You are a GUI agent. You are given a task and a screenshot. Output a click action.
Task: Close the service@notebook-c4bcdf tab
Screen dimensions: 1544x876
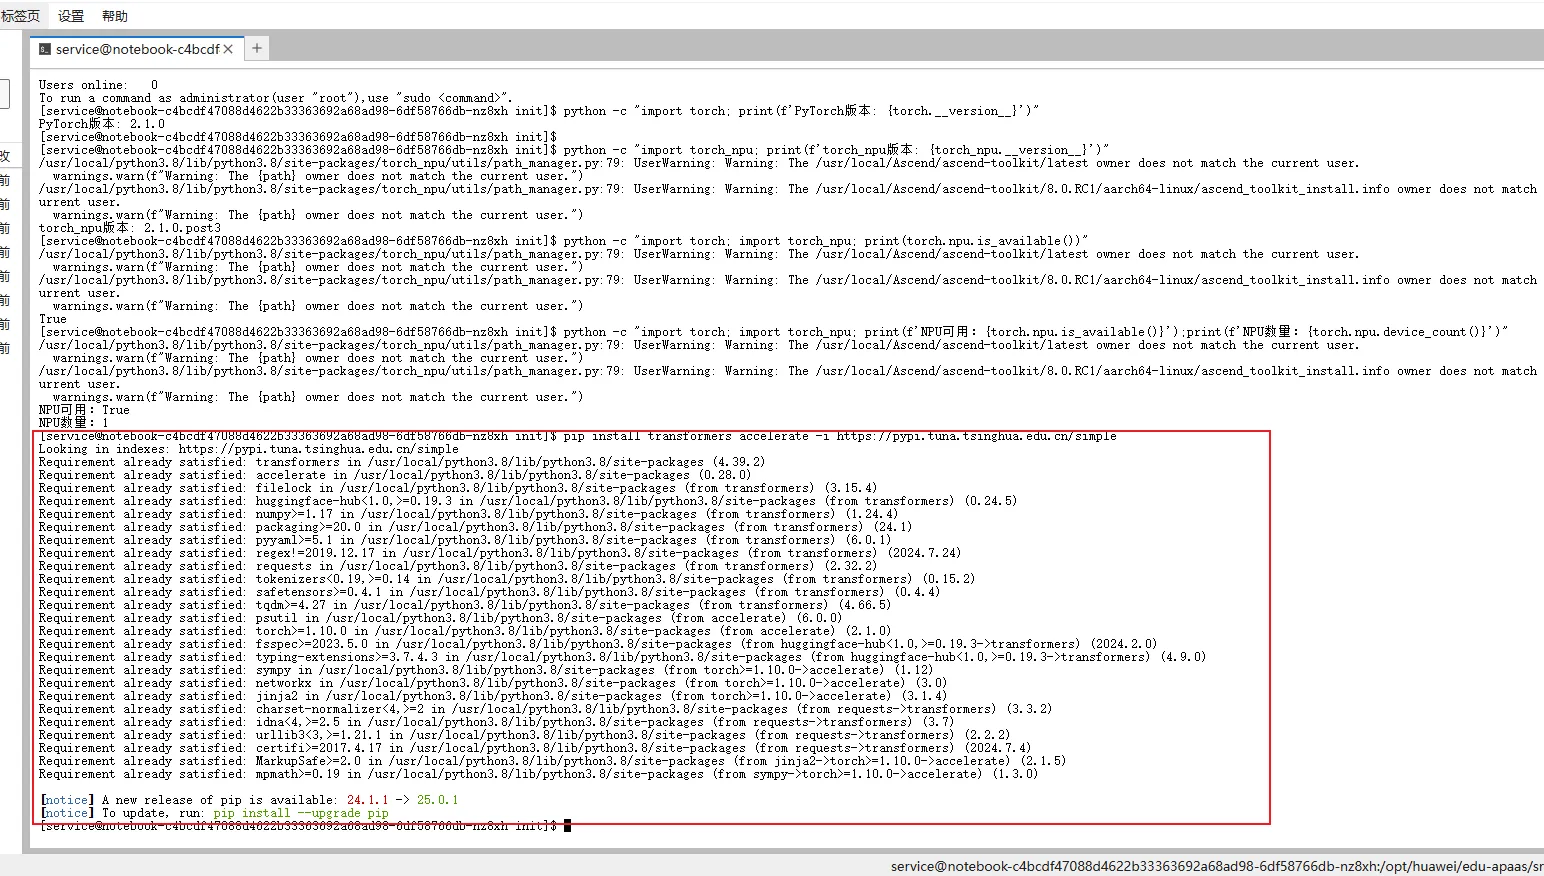[x=228, y=49]
